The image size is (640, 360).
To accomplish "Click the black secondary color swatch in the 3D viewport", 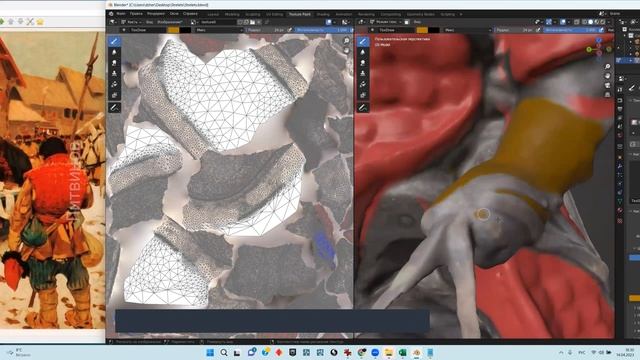I will [434, 30].
